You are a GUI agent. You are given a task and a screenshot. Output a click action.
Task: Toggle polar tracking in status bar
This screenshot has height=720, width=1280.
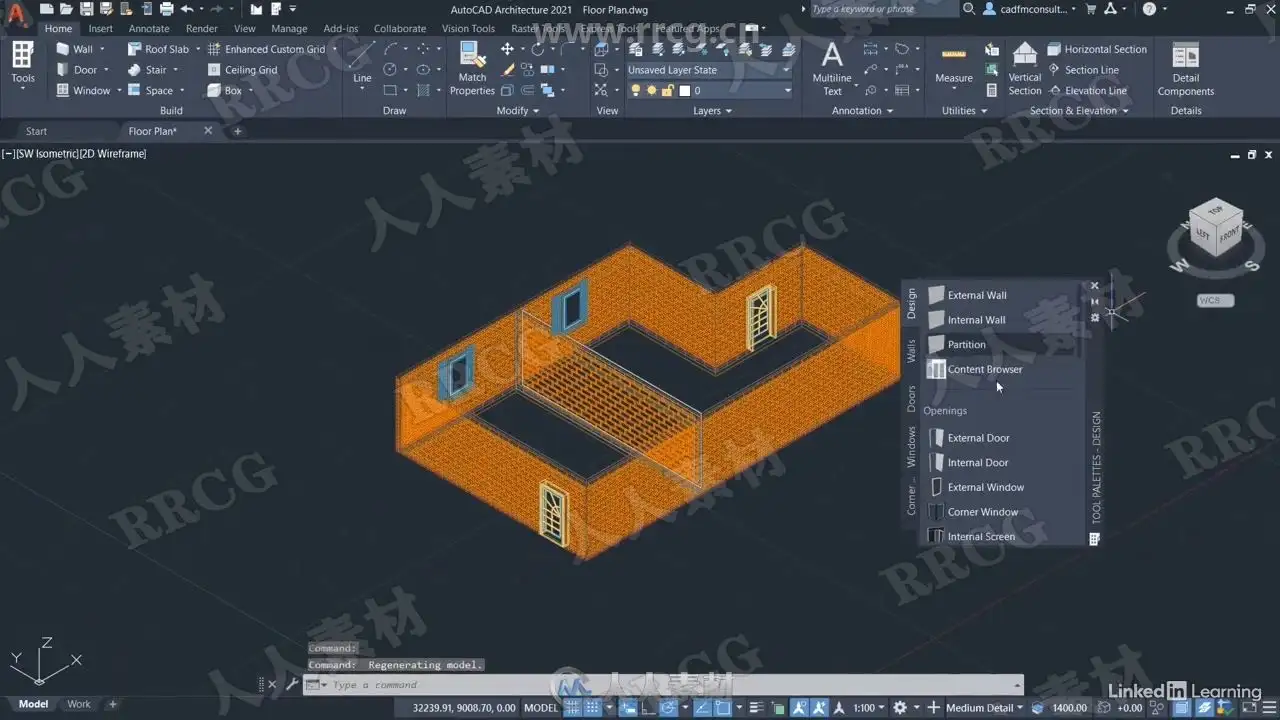[x=668, y=708]
